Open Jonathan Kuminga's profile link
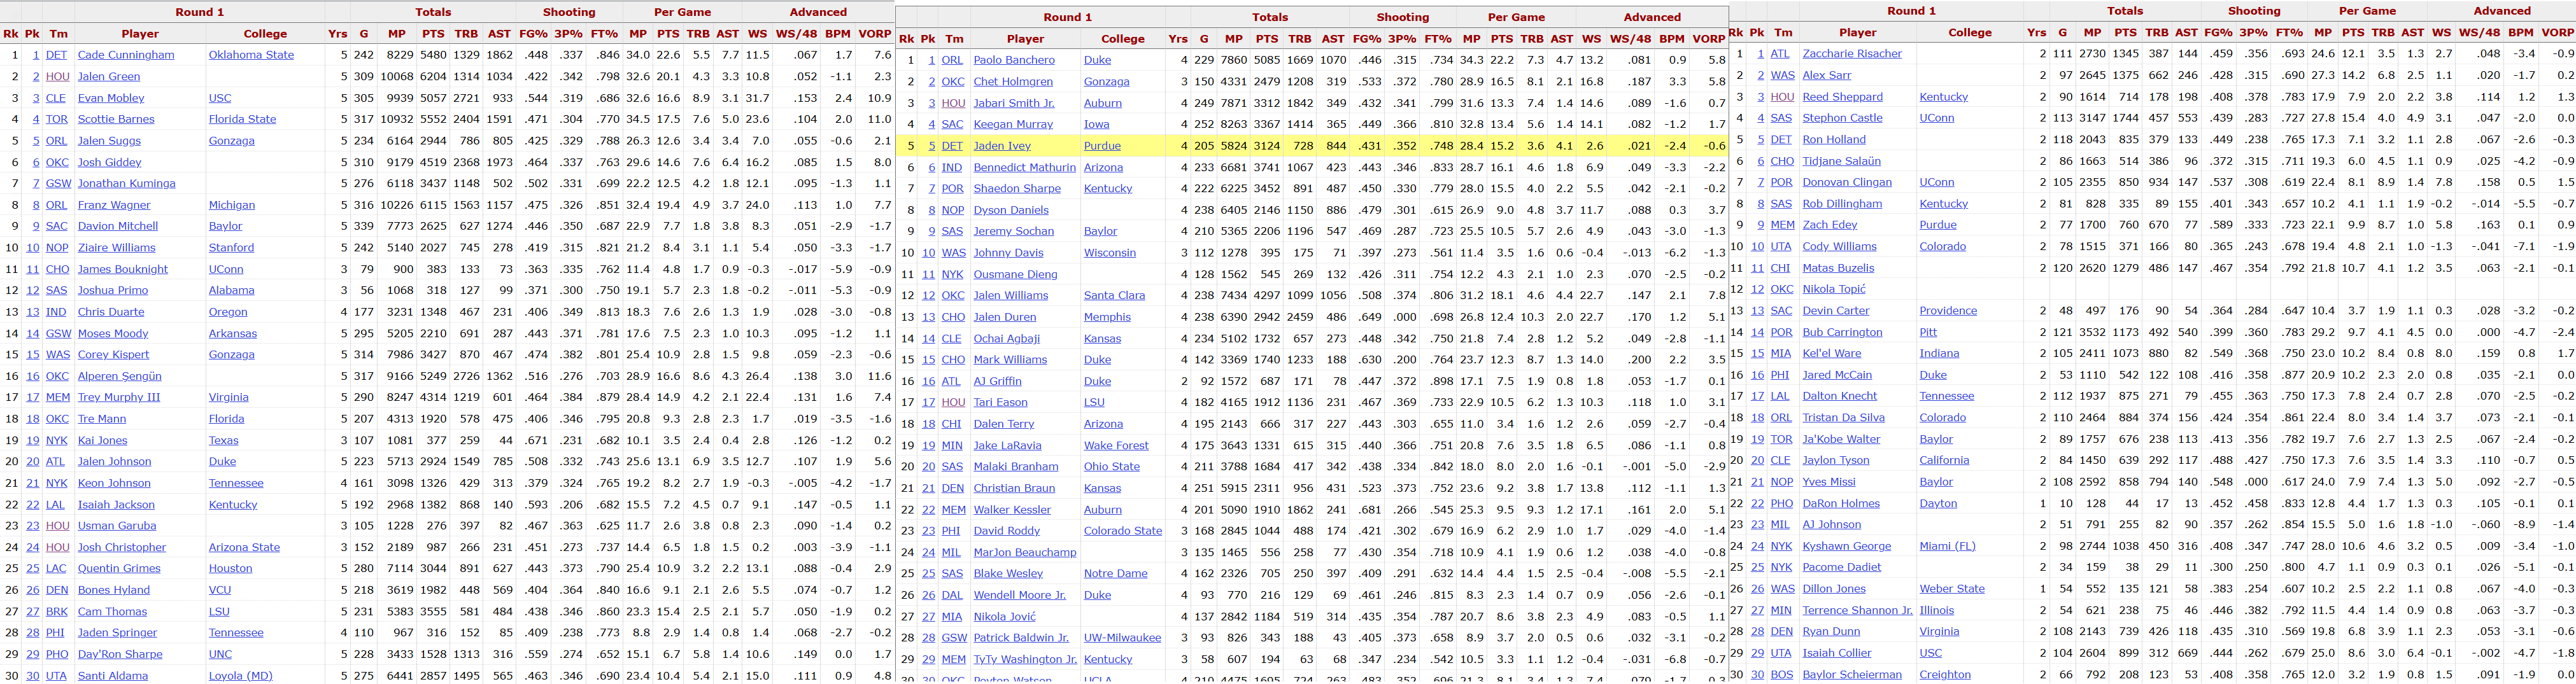 point(126,183)
